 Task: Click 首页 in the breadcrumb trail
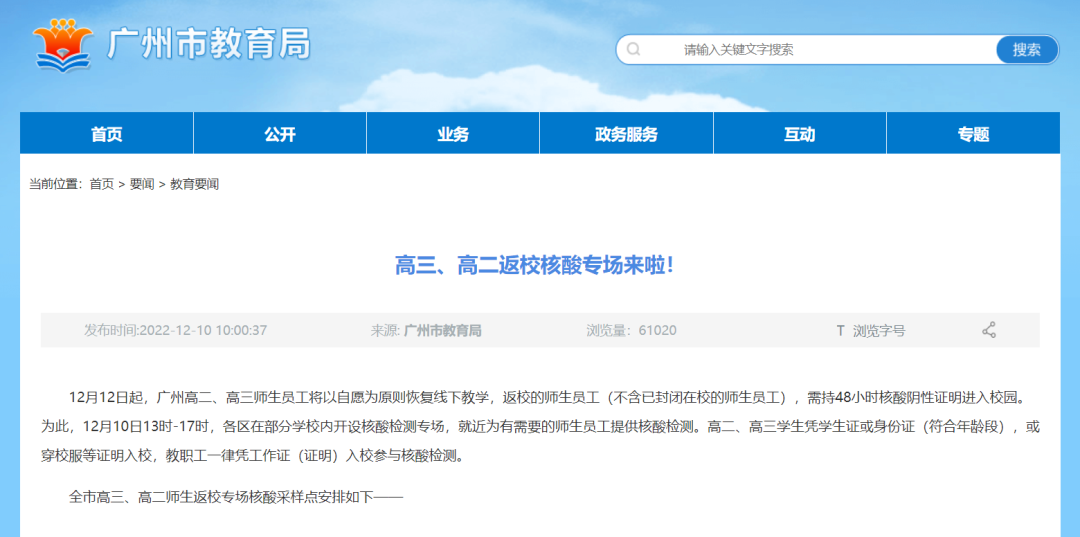[102, 185]
